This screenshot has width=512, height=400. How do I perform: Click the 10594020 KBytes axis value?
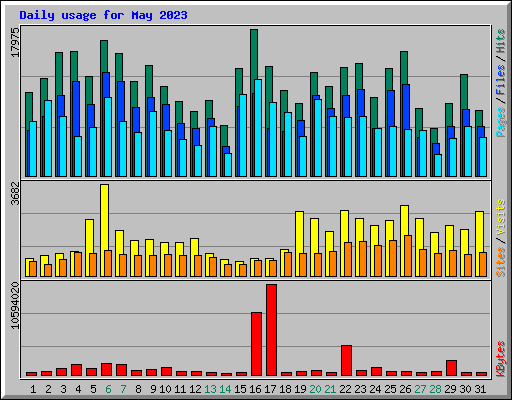15,305
